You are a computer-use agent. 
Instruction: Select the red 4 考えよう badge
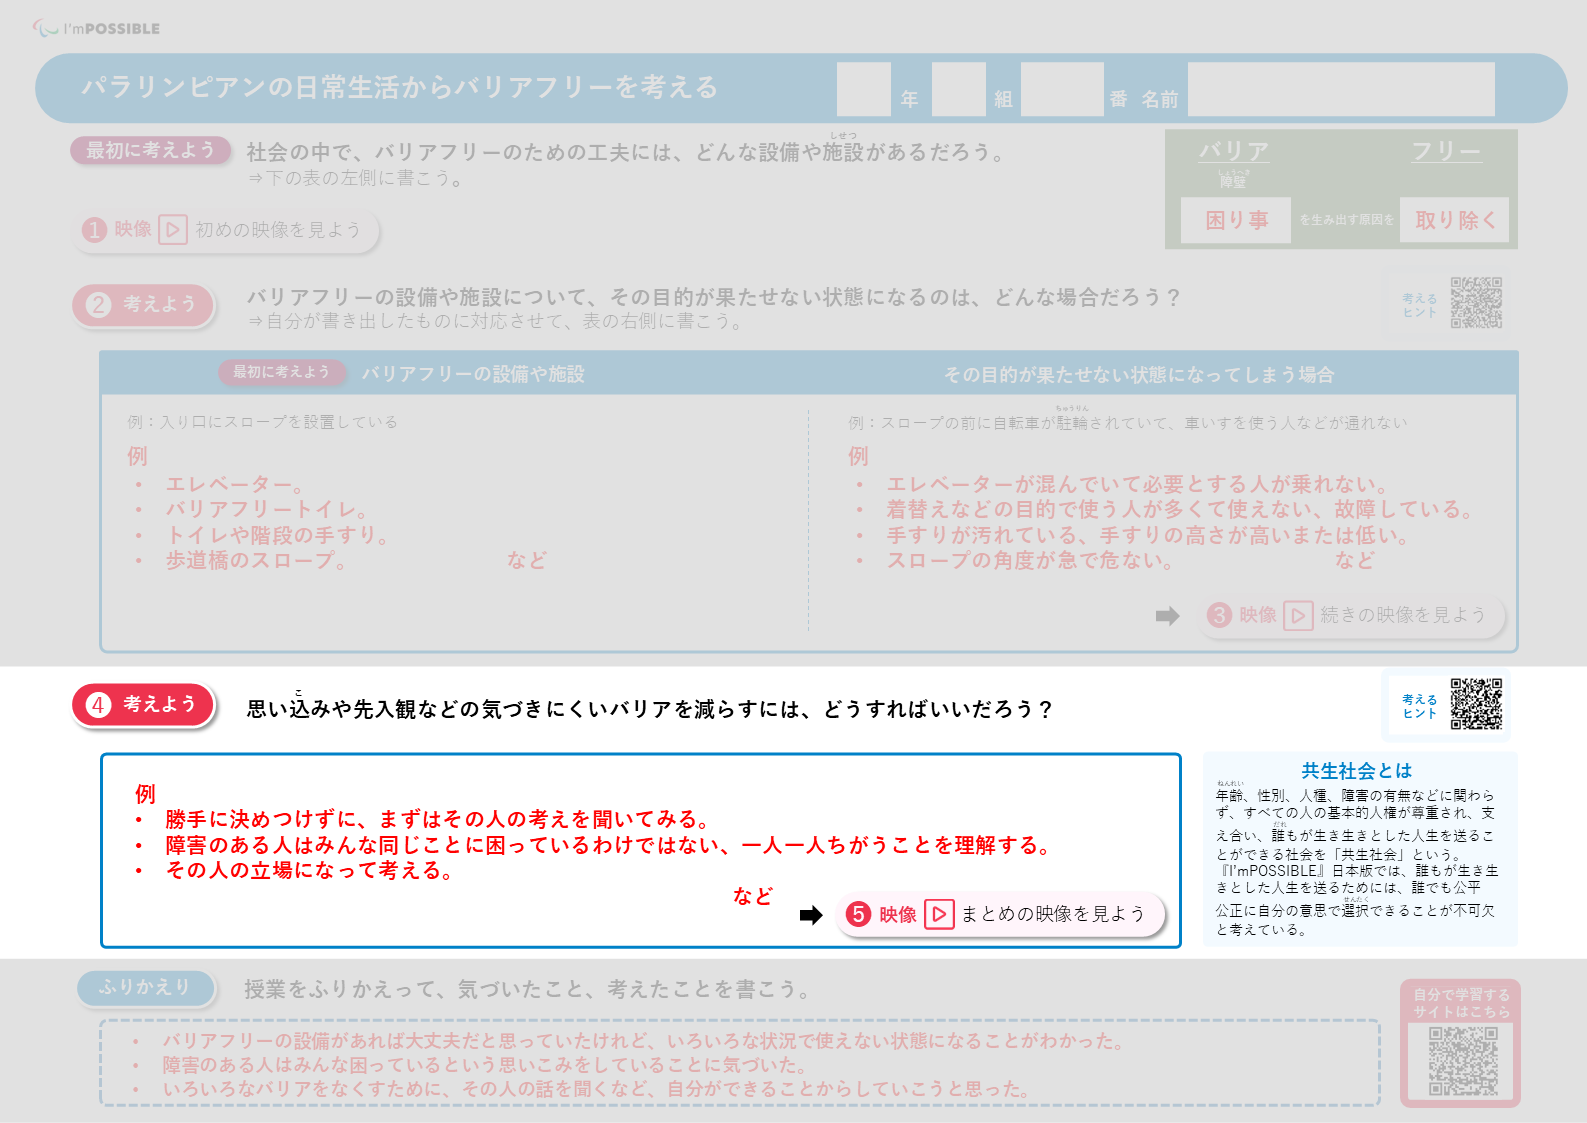pos(144,705)
